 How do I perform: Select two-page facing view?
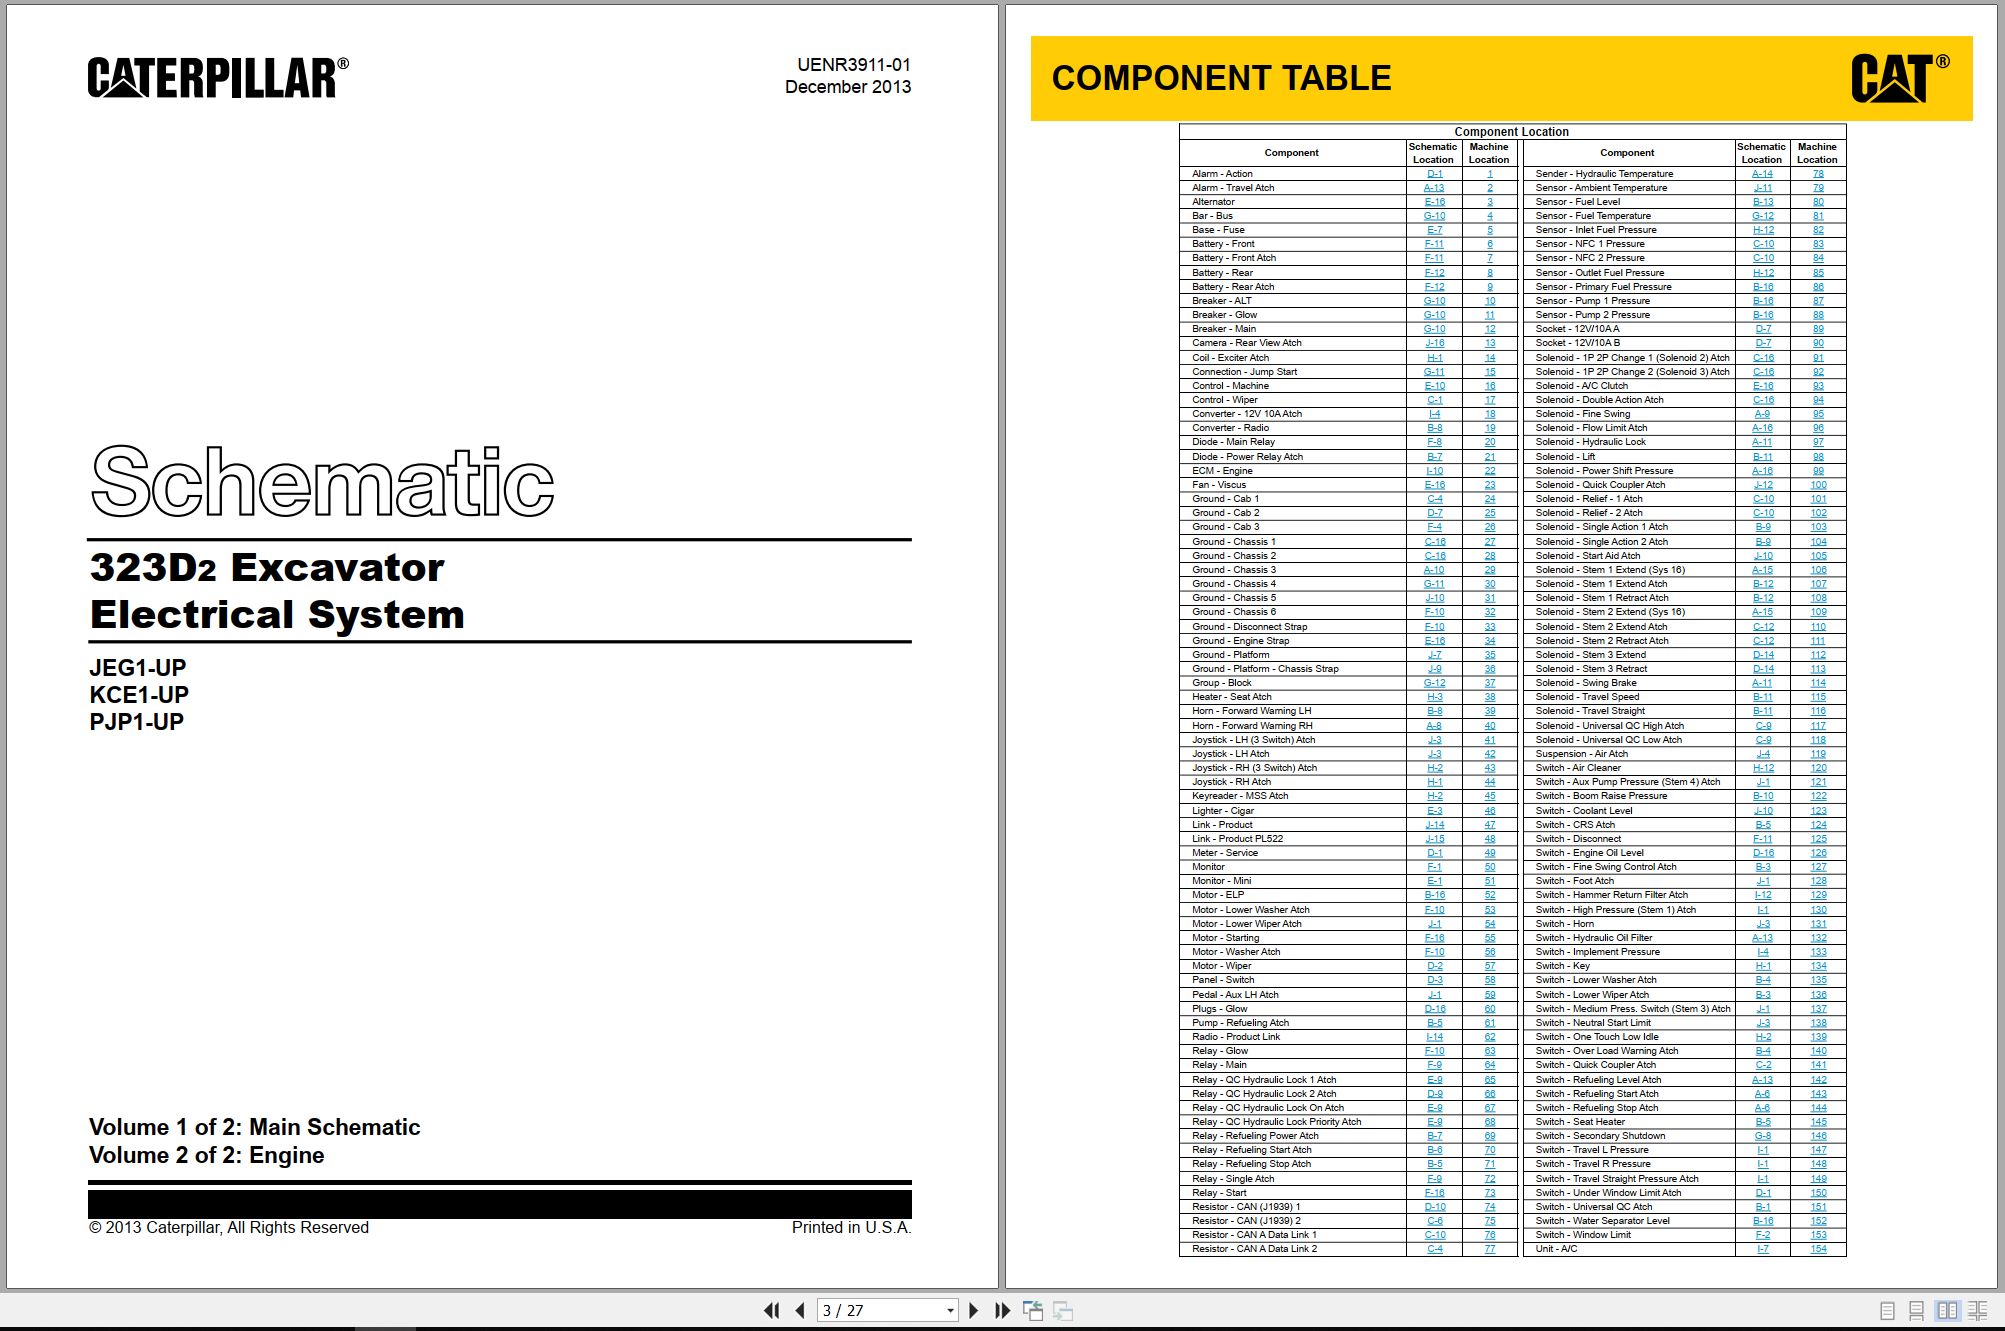coord(1947,1310)
